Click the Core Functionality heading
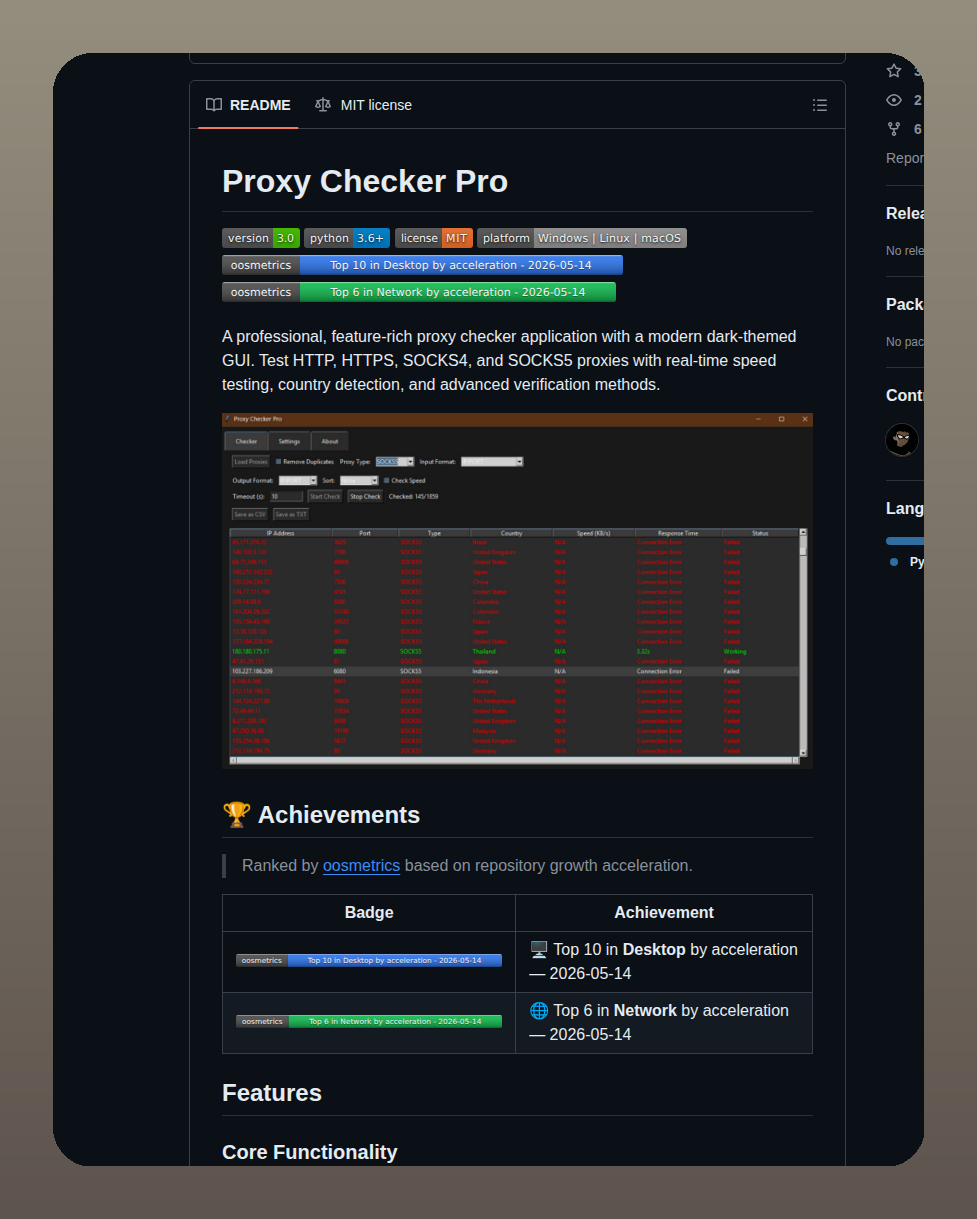This screenshot has width=977, height=1219. 310,1152
